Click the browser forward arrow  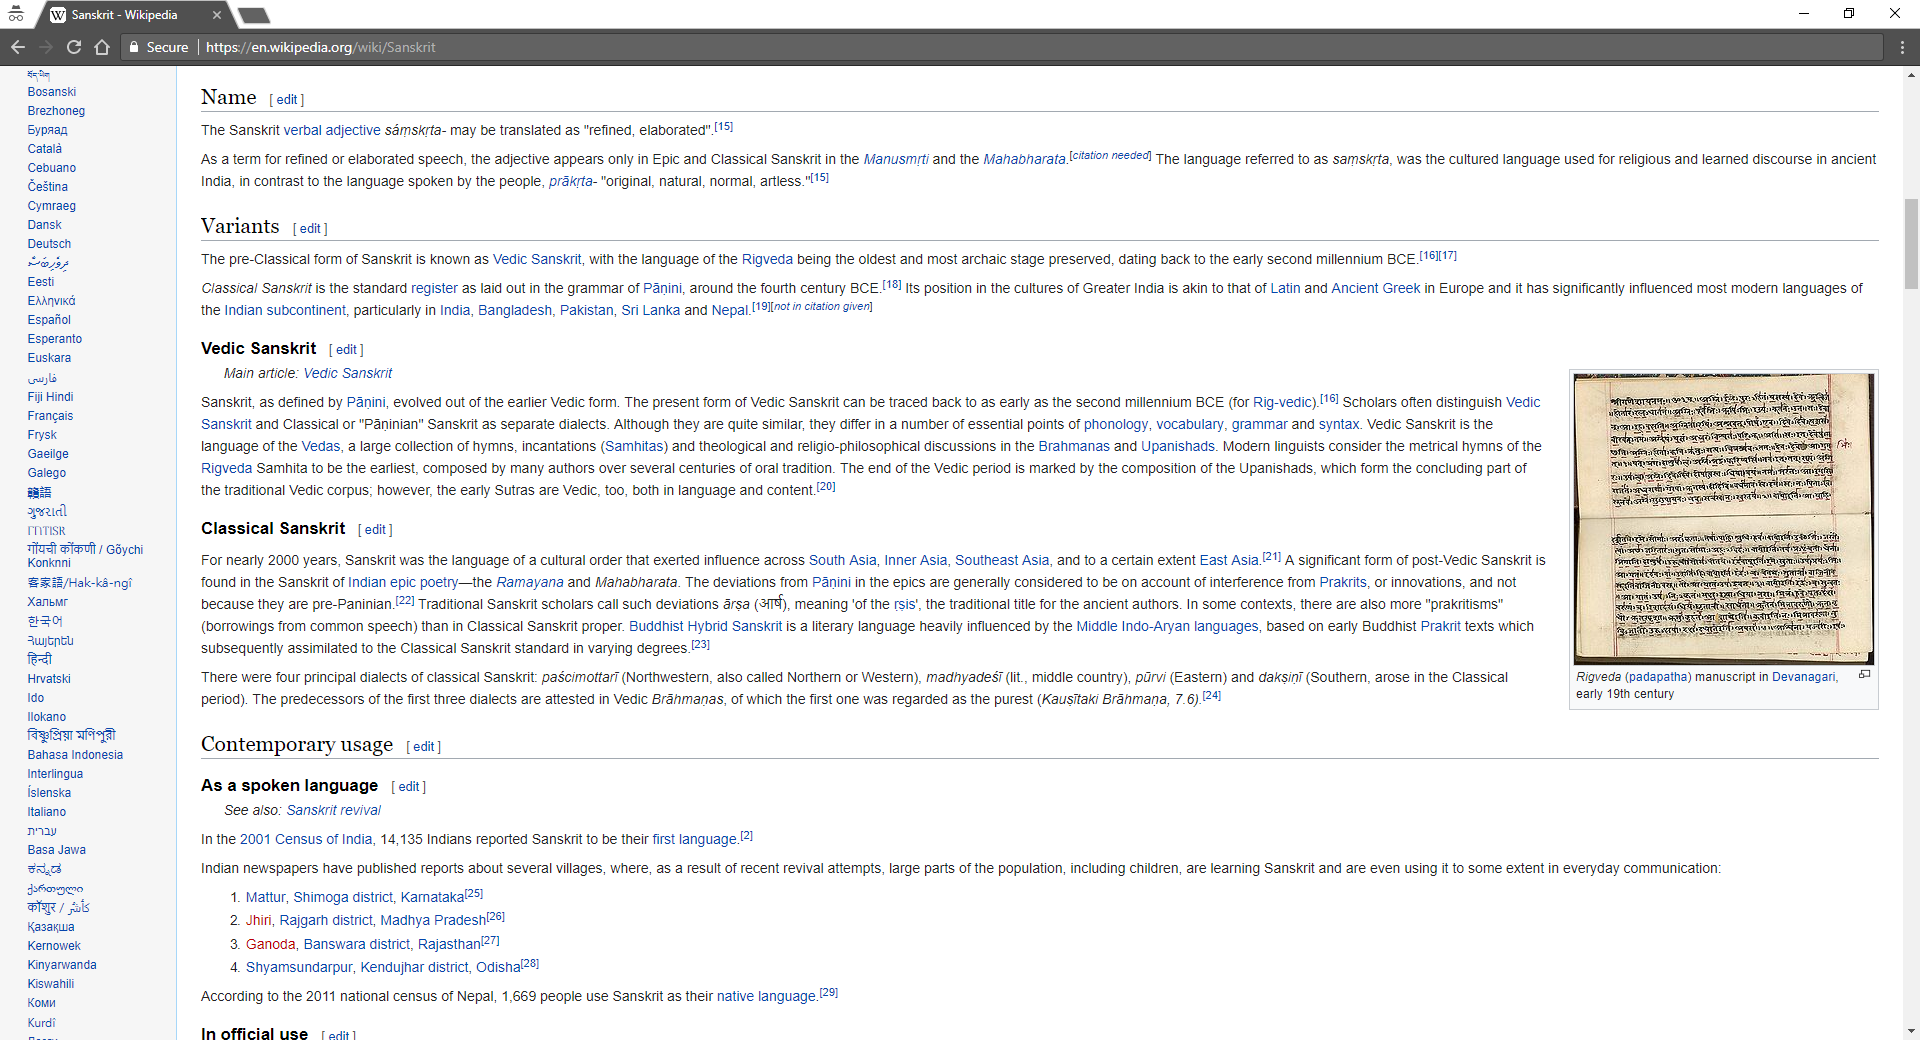pyautogui.click(x=46, y=47)
